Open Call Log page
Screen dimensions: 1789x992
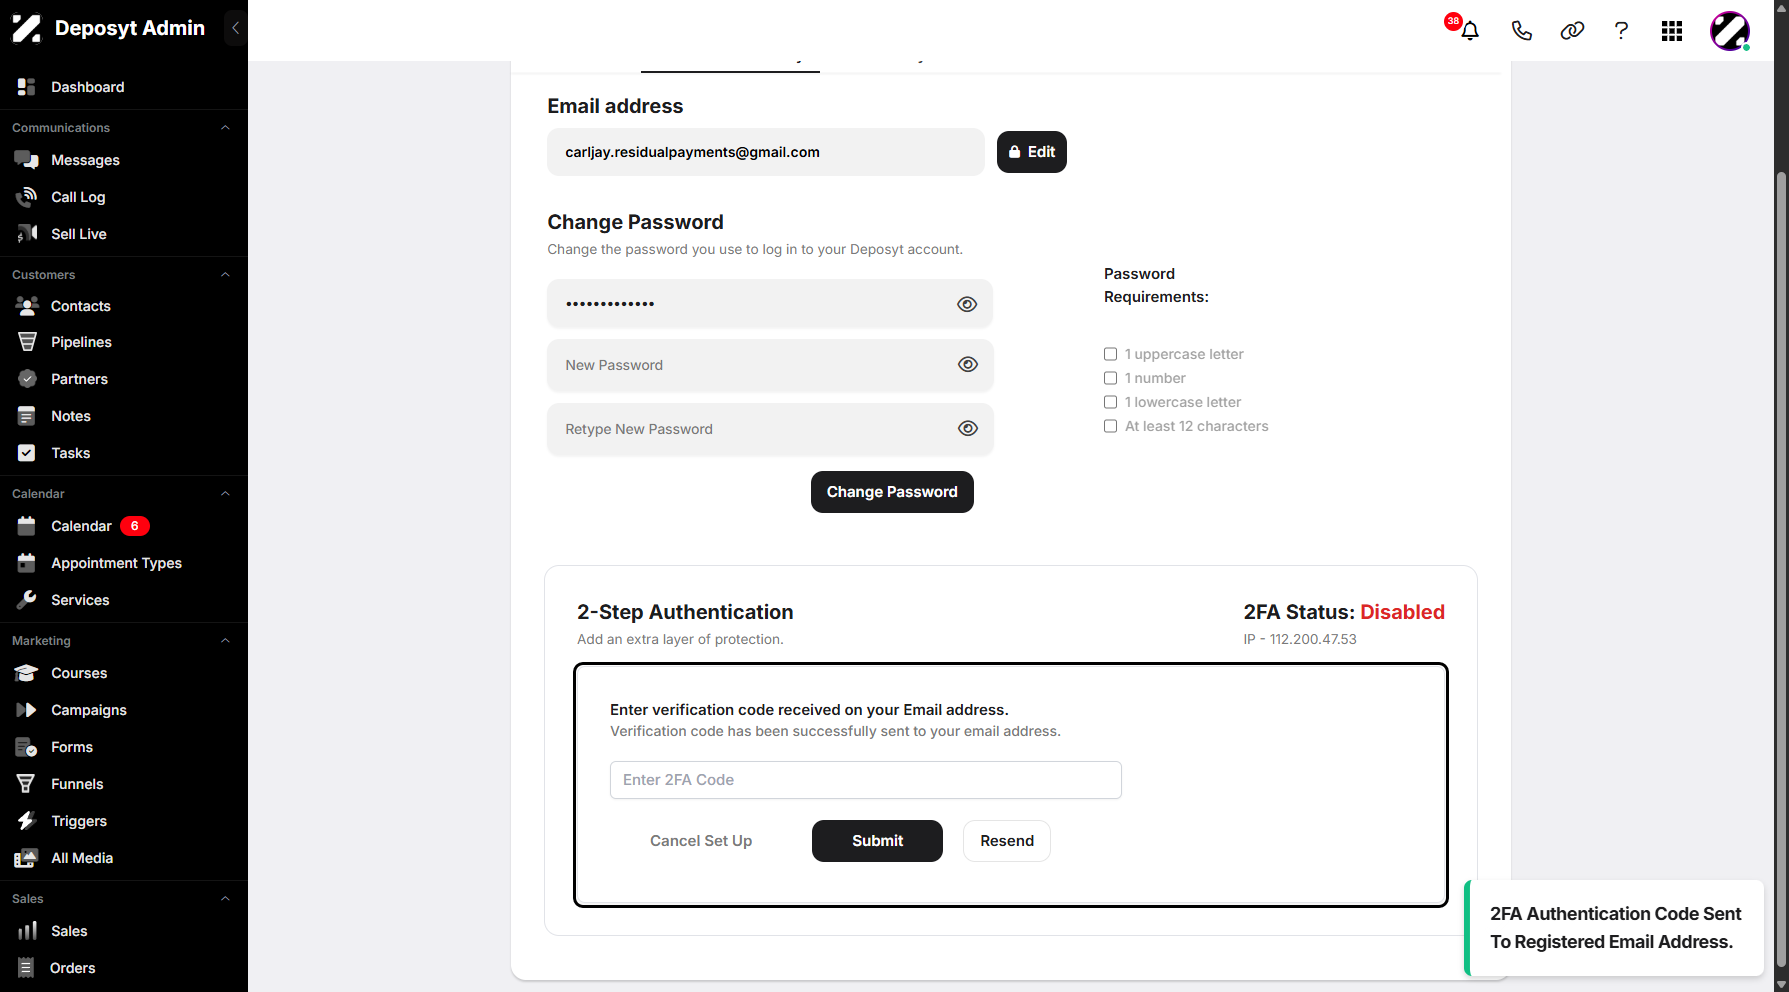pyautogui.click(x=78, y=197)
